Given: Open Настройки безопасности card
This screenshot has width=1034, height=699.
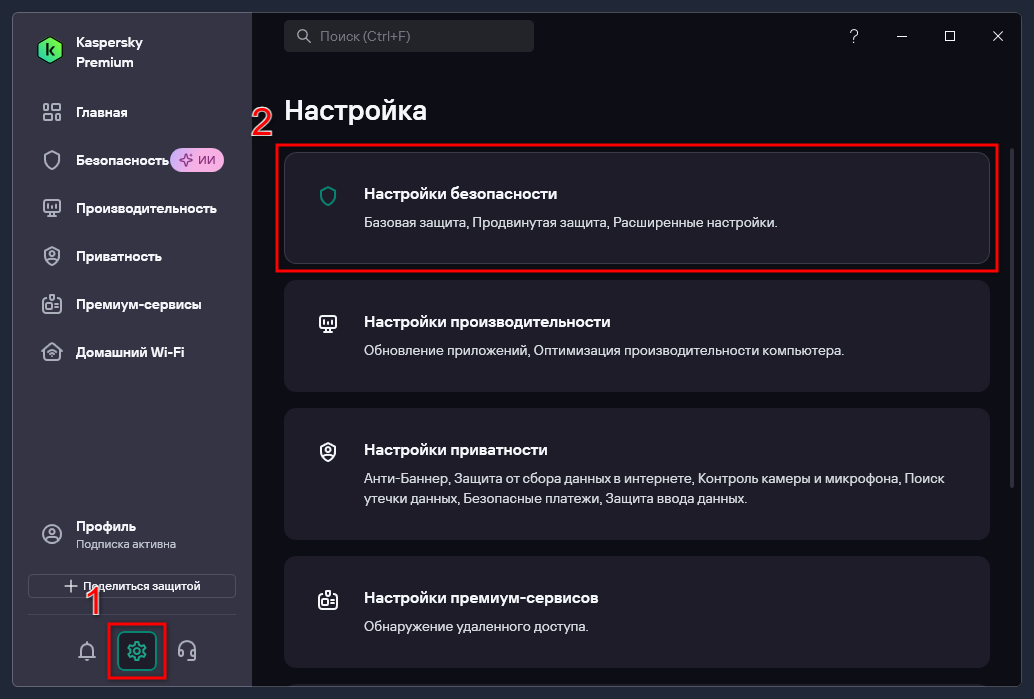Looking at the screenshot, I should pyautogui.click(x=636, y=208).
